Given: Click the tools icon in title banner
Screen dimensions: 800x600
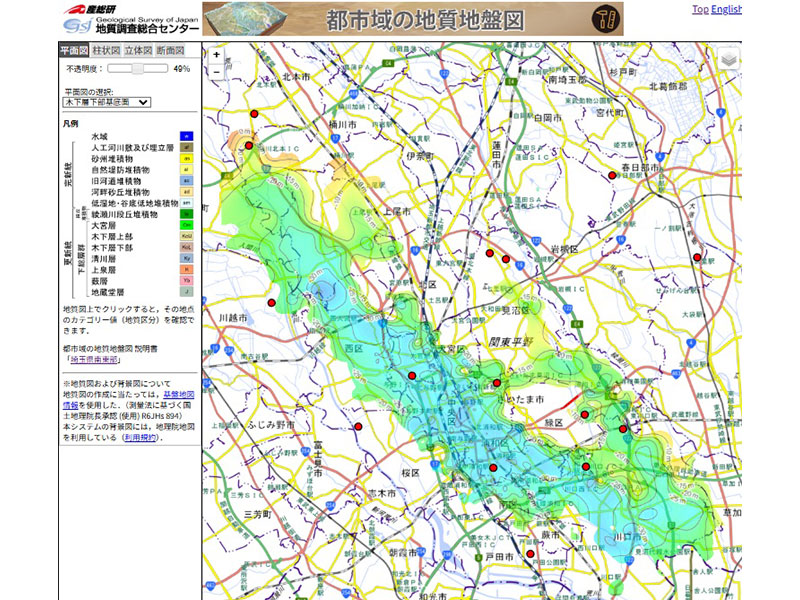Looking at the screenshot, I should (603, 18).
